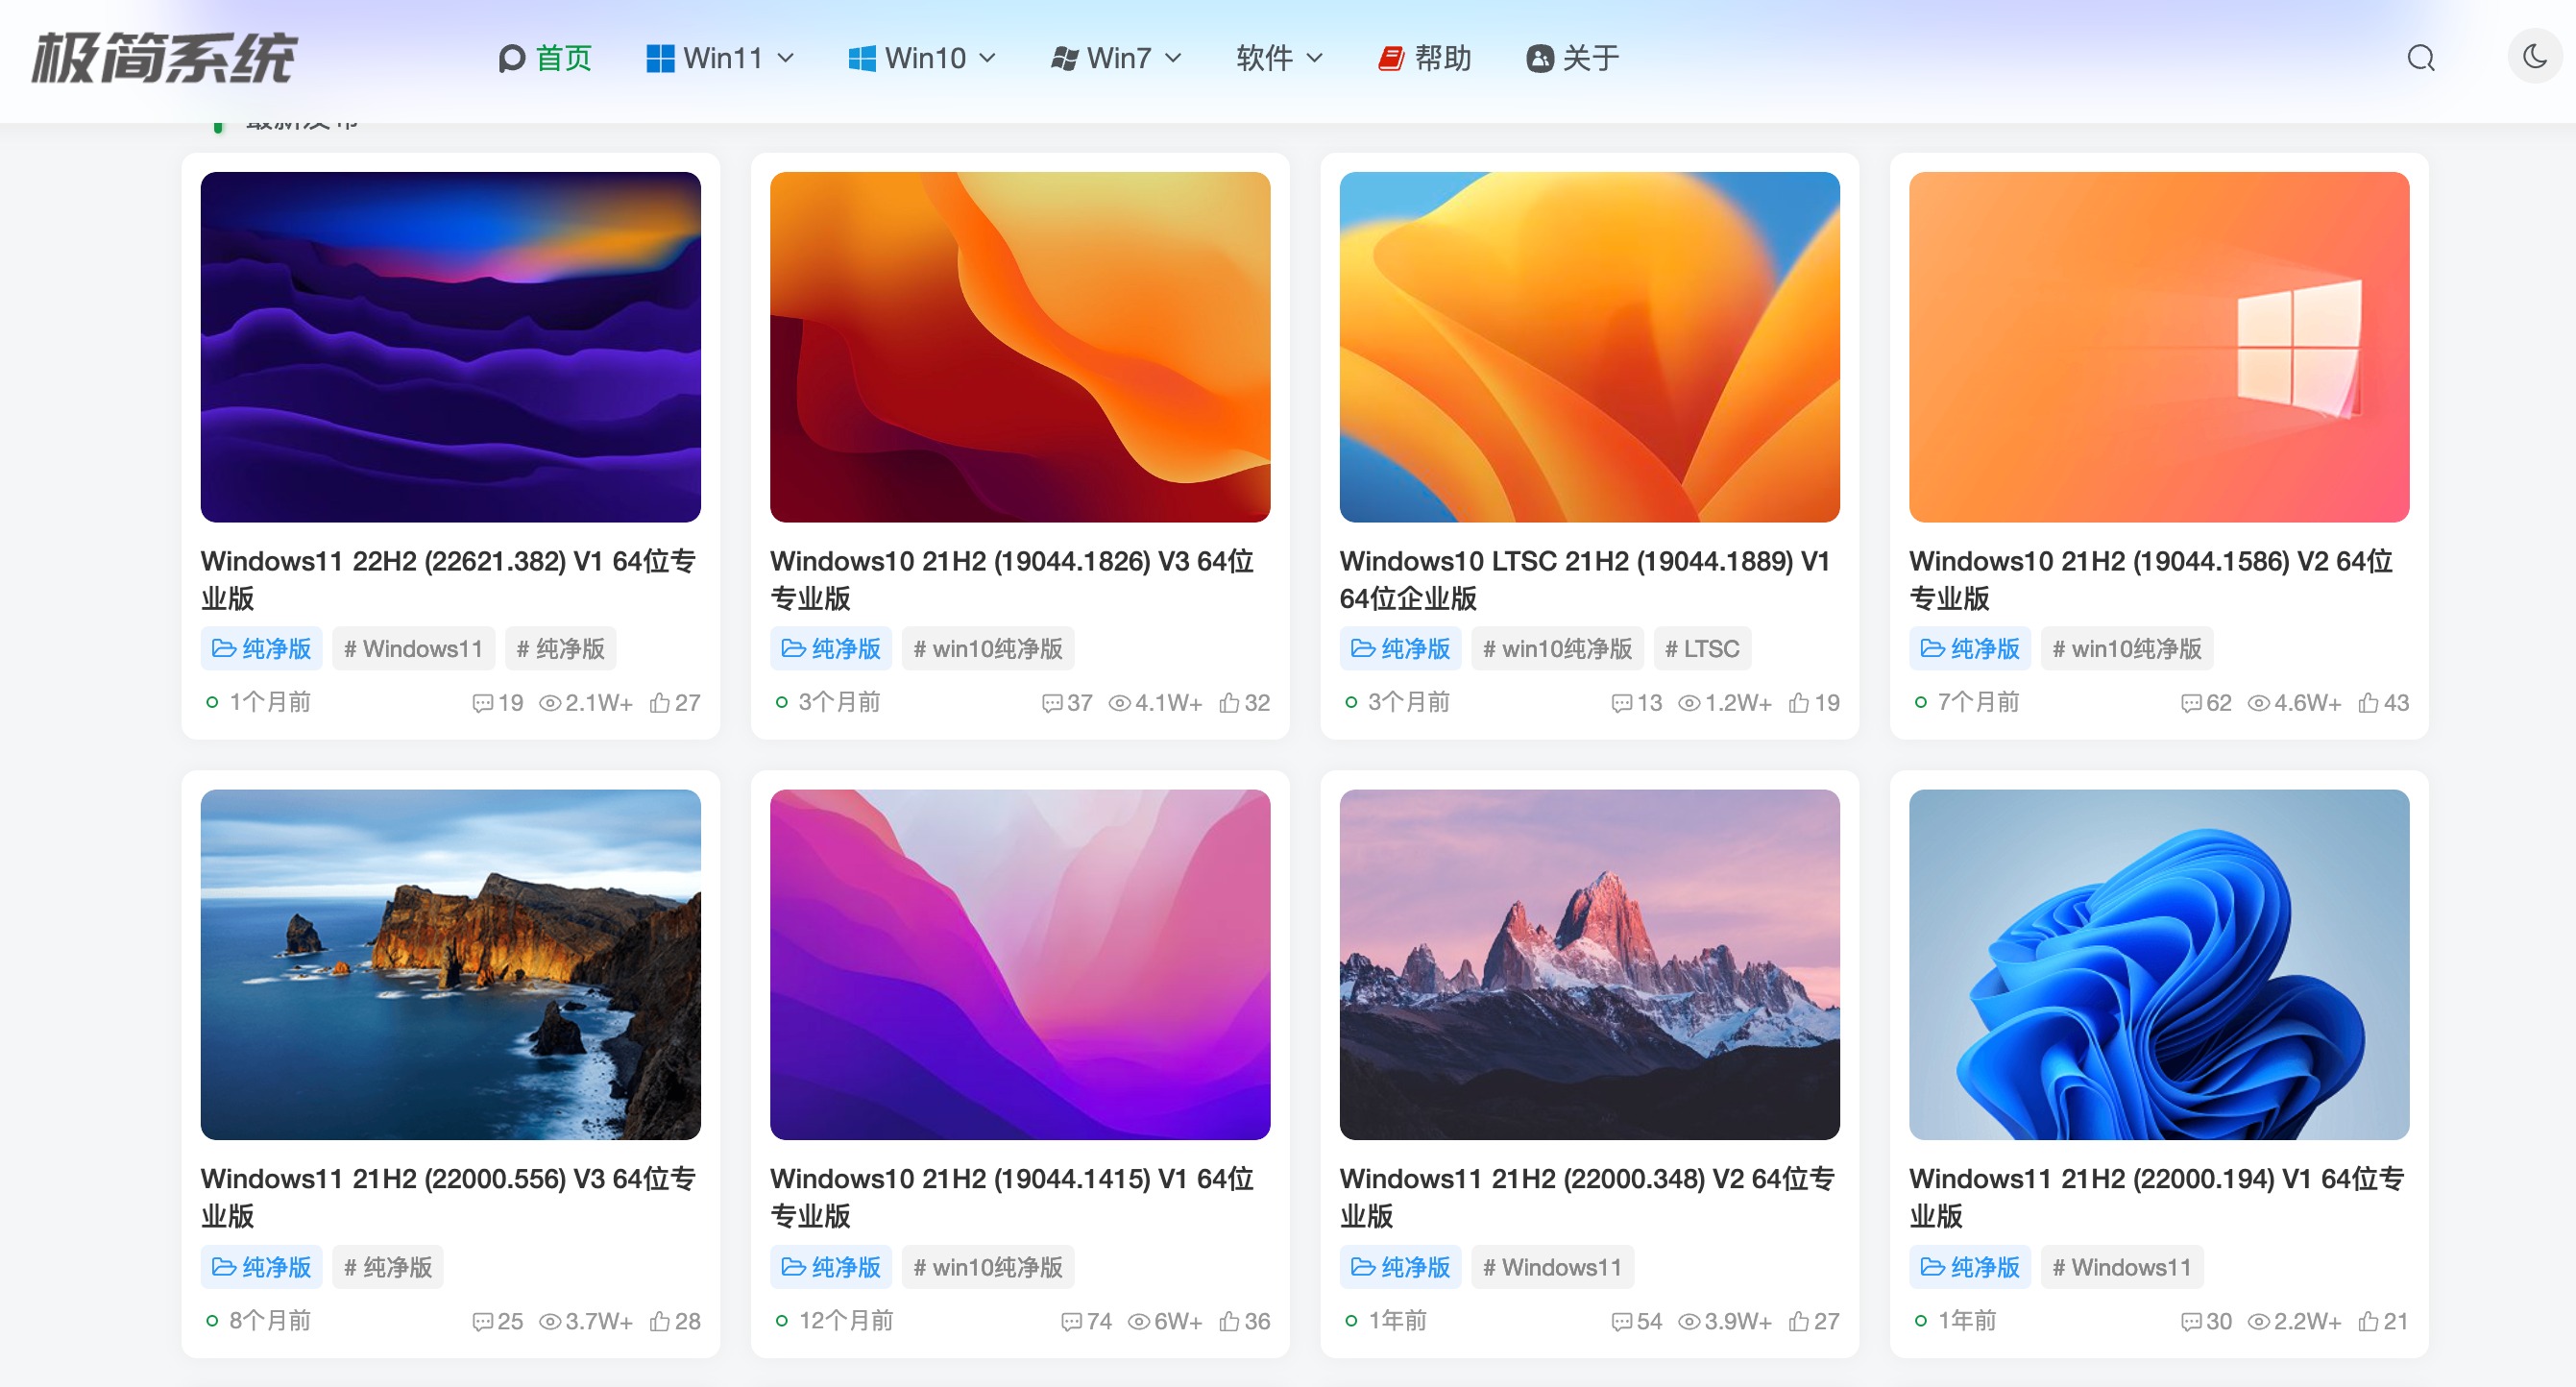
Task: Open the Windows10 21H2 (19044.1826) V3 thumbnail
Action: (1020, 346)
